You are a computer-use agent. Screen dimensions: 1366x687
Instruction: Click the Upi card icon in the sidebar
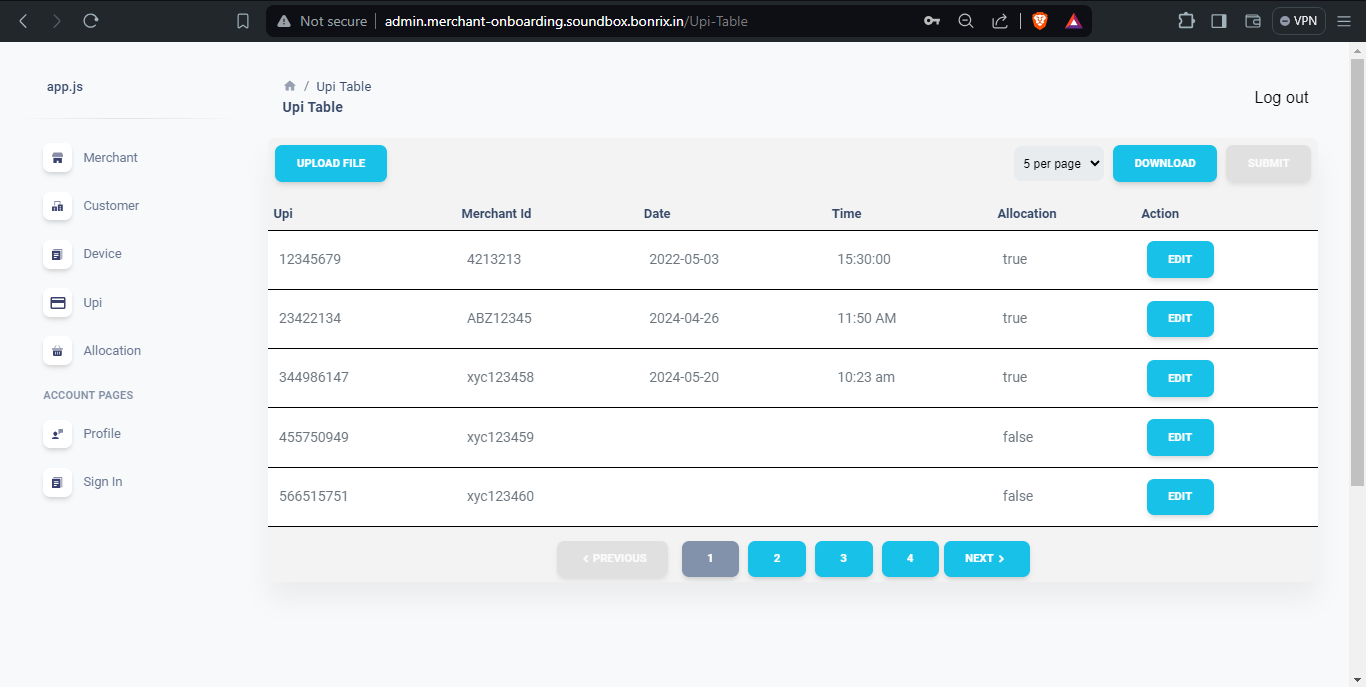click(x=57, y=303)
